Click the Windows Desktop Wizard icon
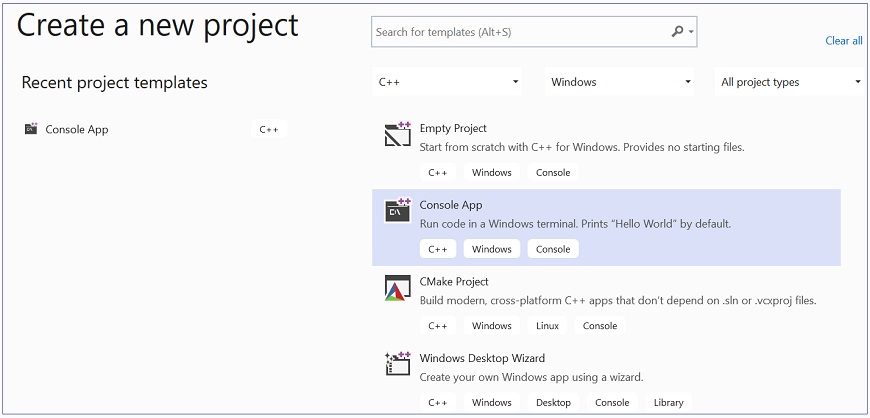The image size is (870, 418). pos(397,364)
